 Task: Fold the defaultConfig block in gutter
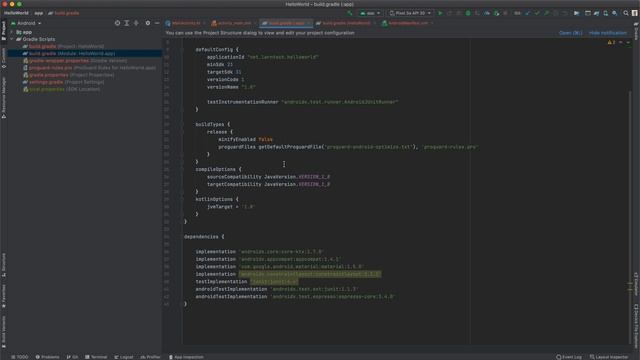click(x=182, y=49)
